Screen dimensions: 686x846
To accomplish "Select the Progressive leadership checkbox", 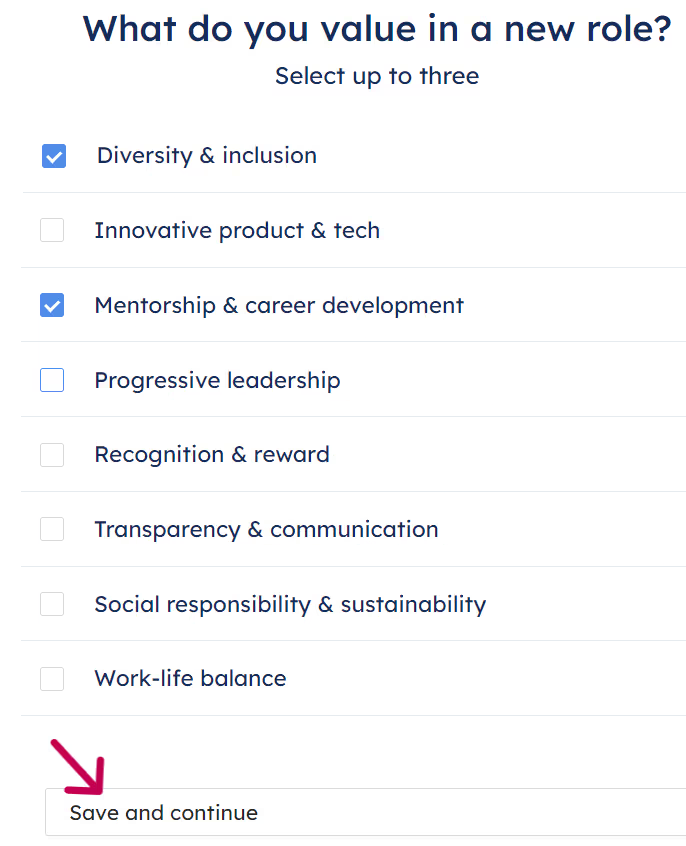I will click(53, 380).
